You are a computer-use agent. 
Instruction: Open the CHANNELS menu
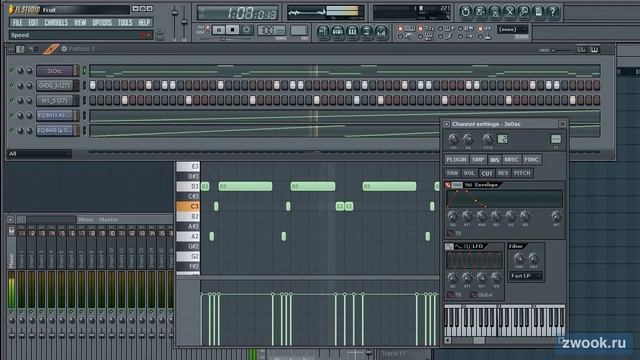pos(56,22)
